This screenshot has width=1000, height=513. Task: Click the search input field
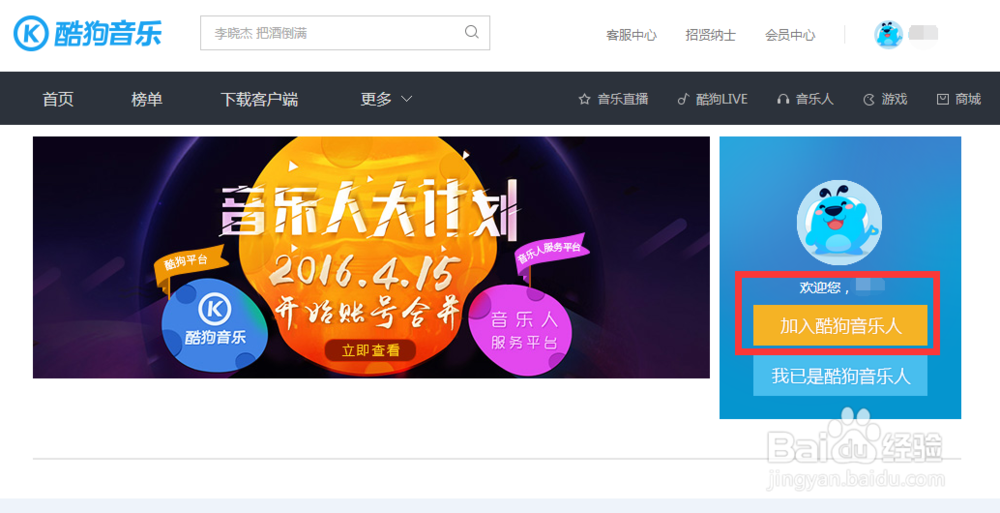(x=345, y=33)
